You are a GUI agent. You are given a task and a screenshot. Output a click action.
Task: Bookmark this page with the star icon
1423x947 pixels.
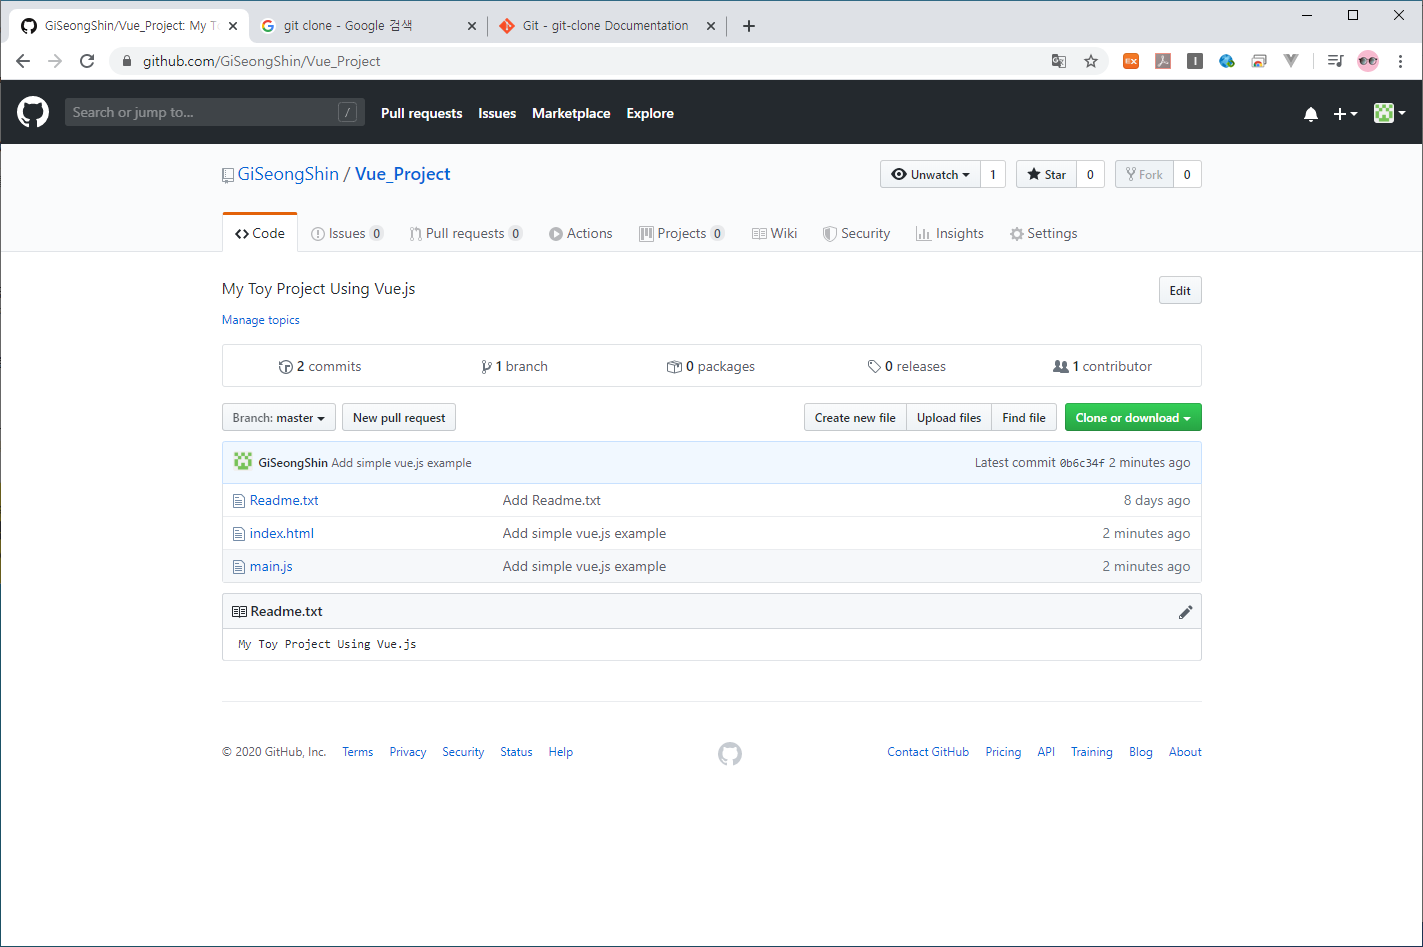pyautogui.click(x=1091, y=61)
